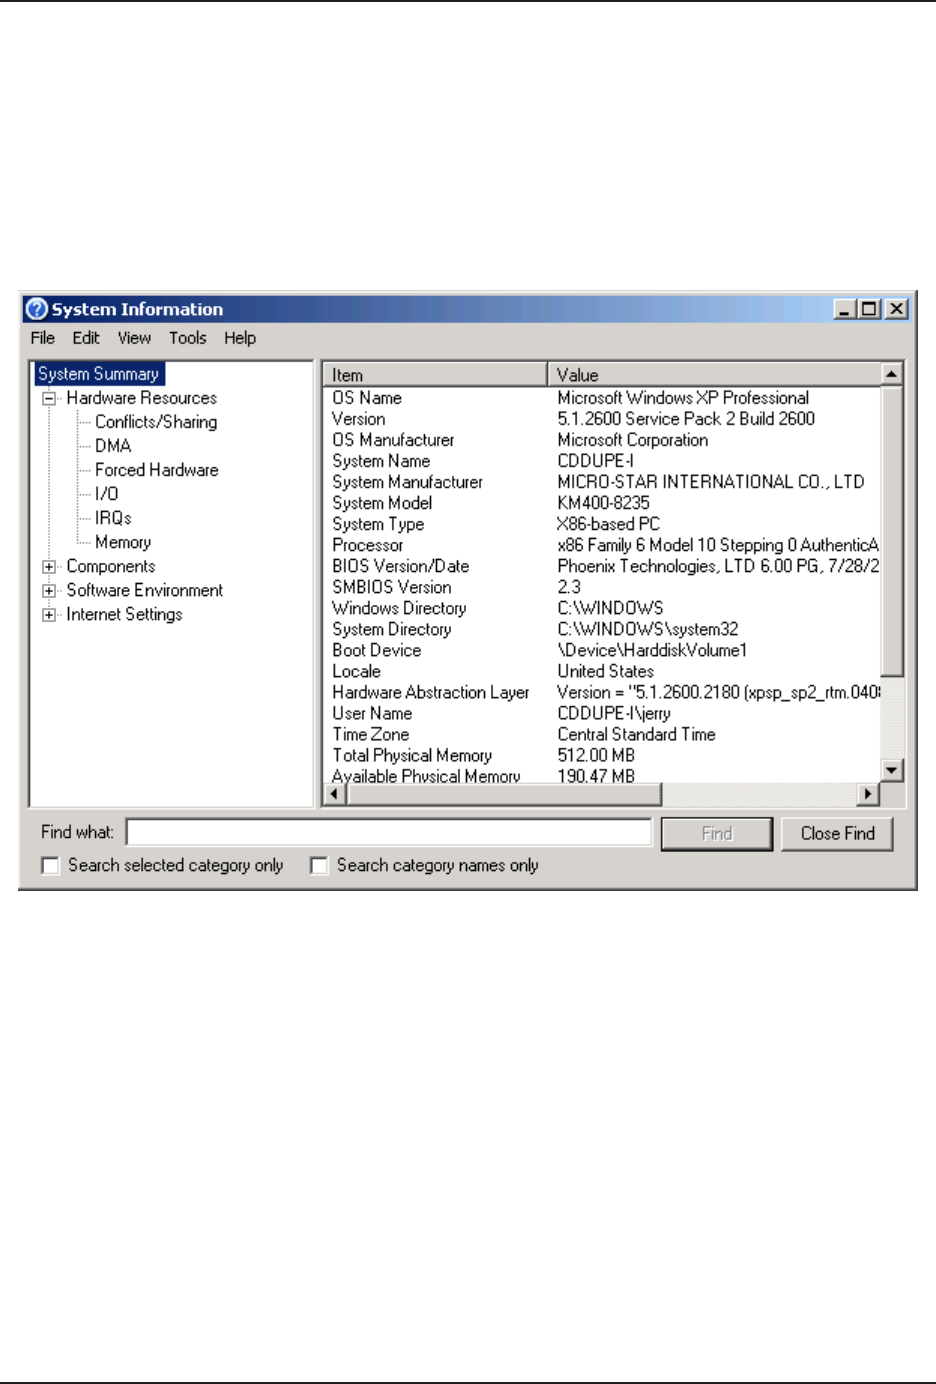The image size is (936, 1384).
Task: Open Conflicts/Sharing category
Action: pos(156,422)
